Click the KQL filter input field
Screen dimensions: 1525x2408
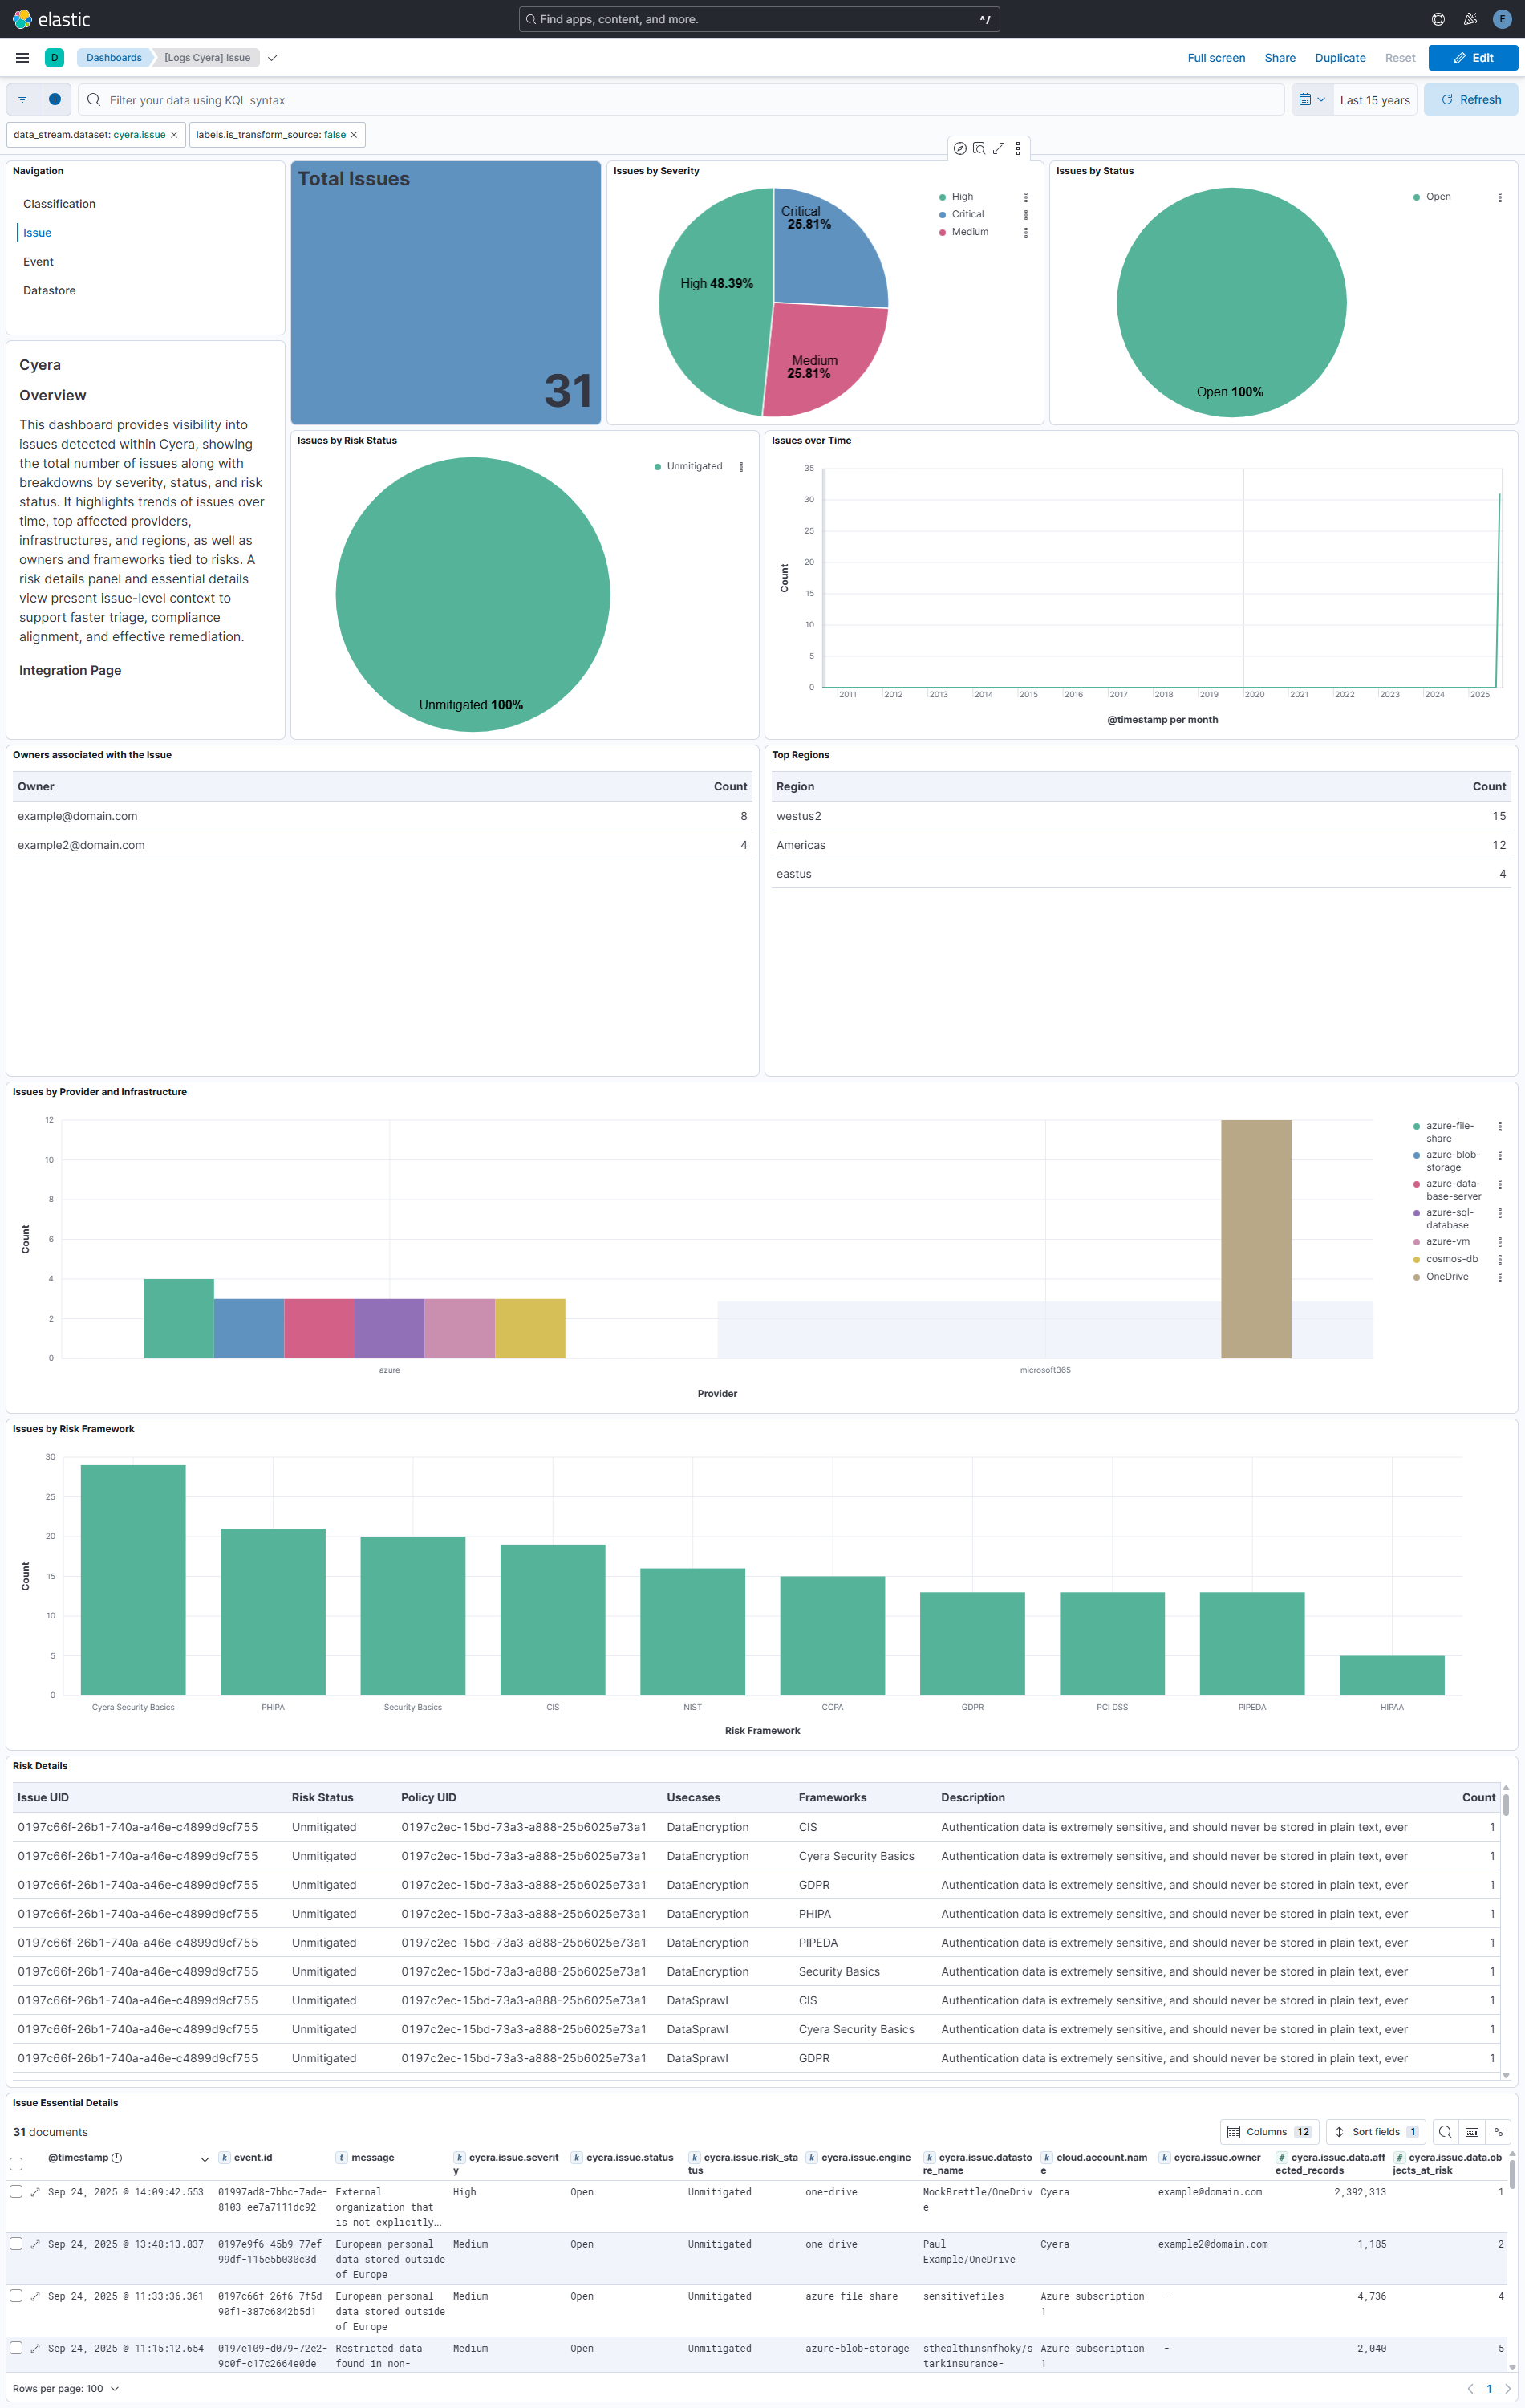pyautogui.click(x=400, y=99)
